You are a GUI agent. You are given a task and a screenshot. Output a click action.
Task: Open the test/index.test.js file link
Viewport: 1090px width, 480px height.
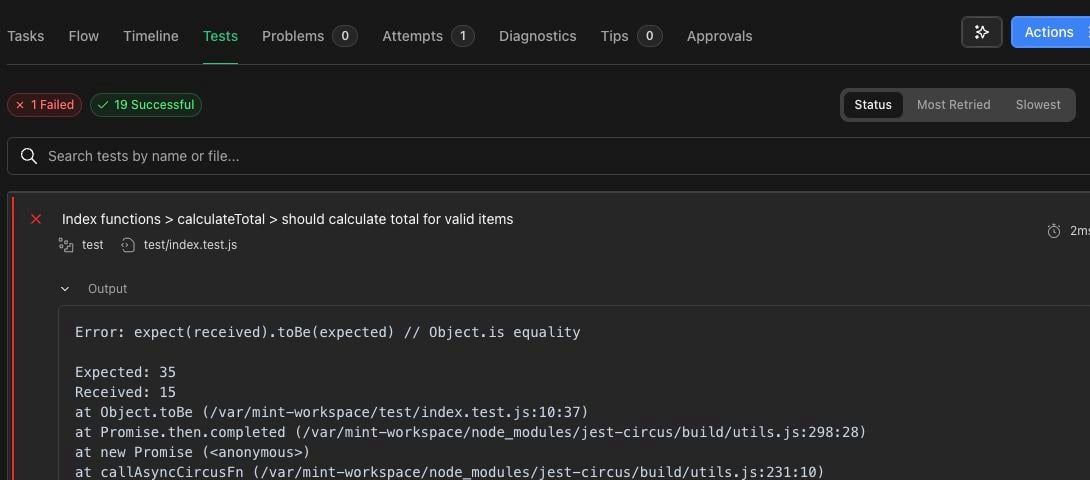click(x=190, y=245)
